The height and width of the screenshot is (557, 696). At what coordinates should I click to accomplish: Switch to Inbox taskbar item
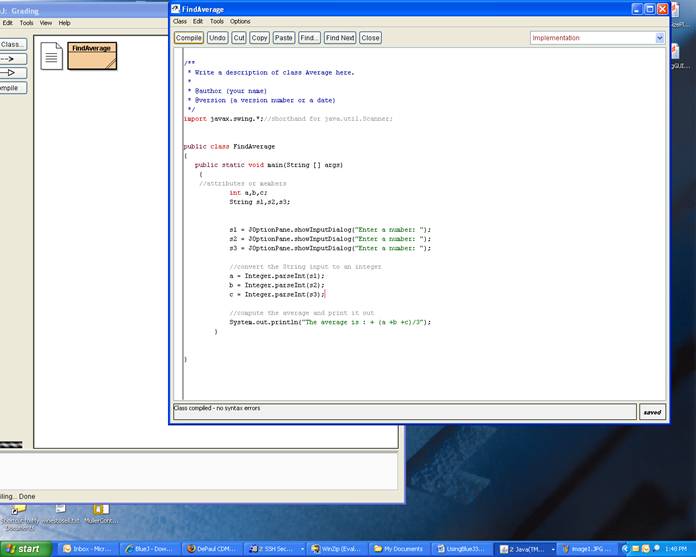tap(88, 549)
